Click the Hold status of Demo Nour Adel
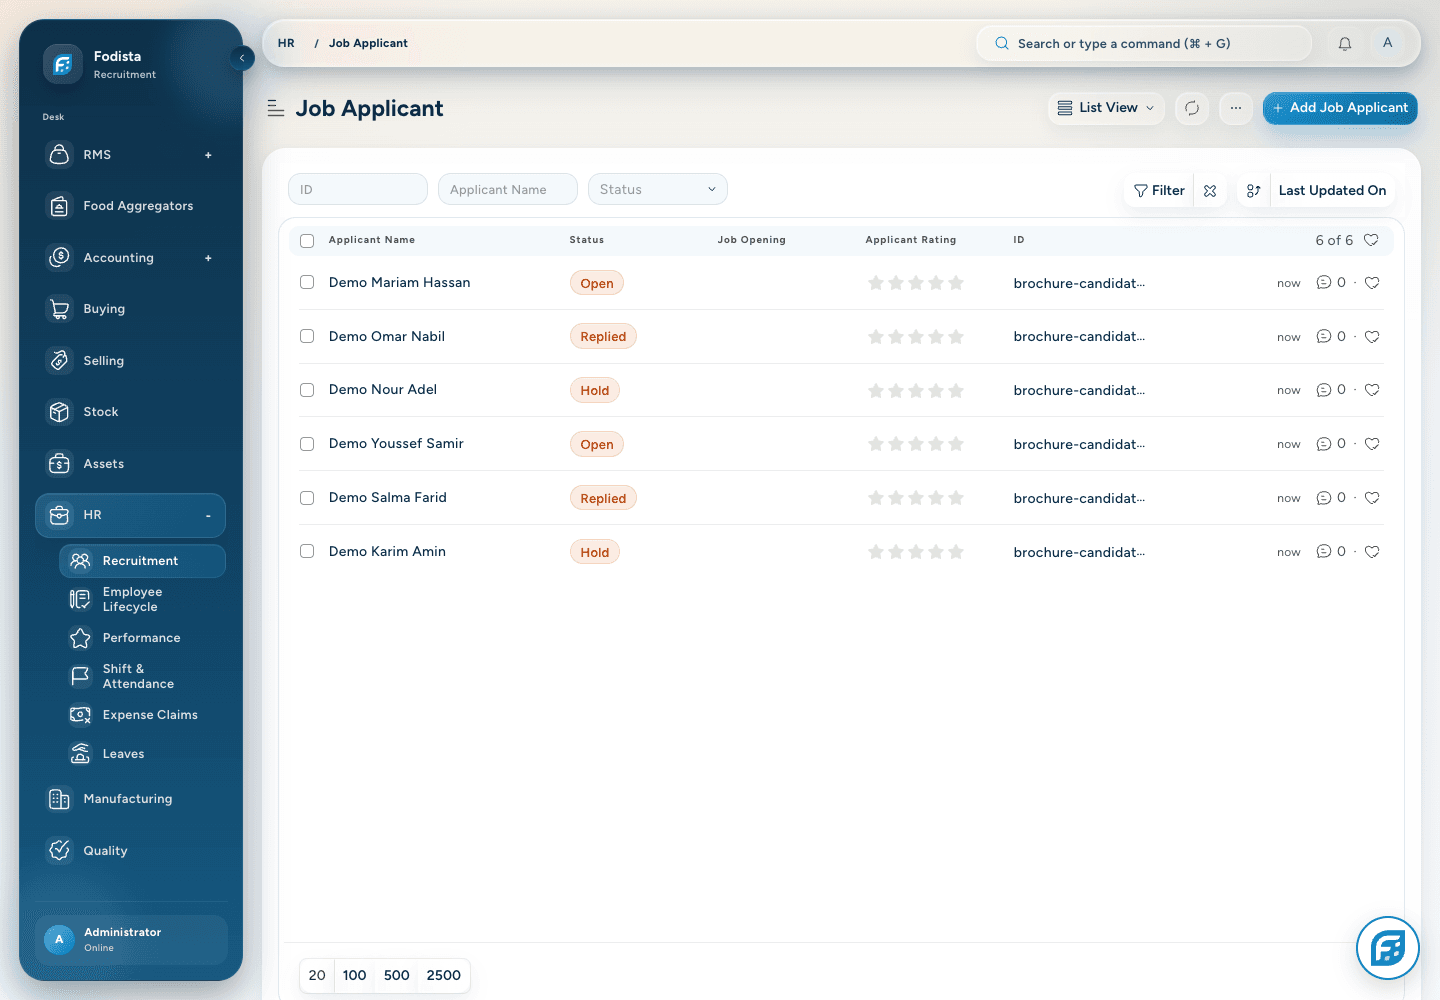Viewport: 1440px width, 1000px height. click(595, 391)
